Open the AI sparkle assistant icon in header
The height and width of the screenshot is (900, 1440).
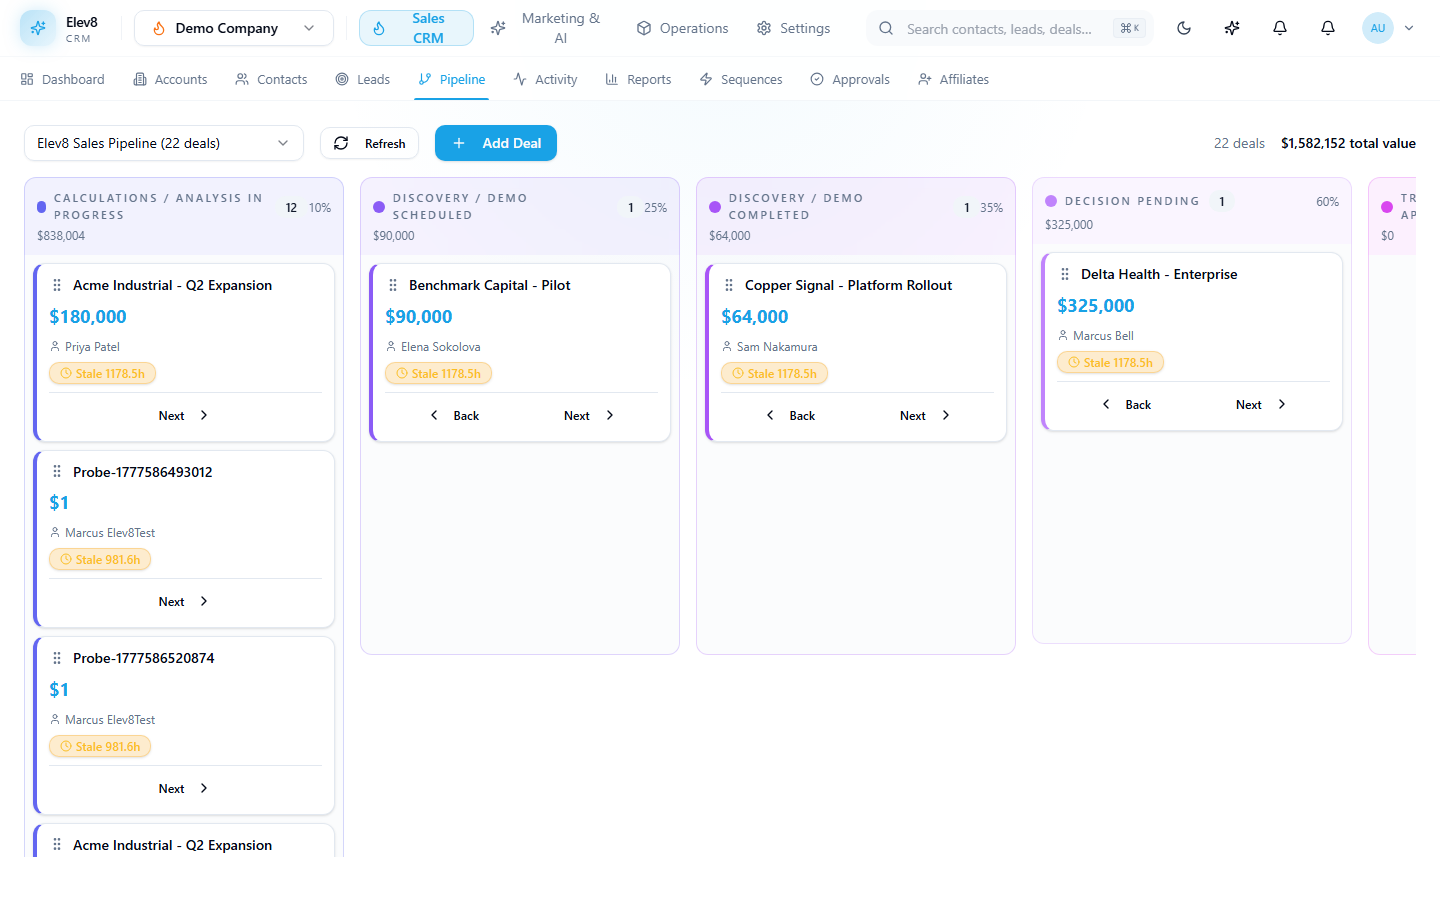(1232, 28)
